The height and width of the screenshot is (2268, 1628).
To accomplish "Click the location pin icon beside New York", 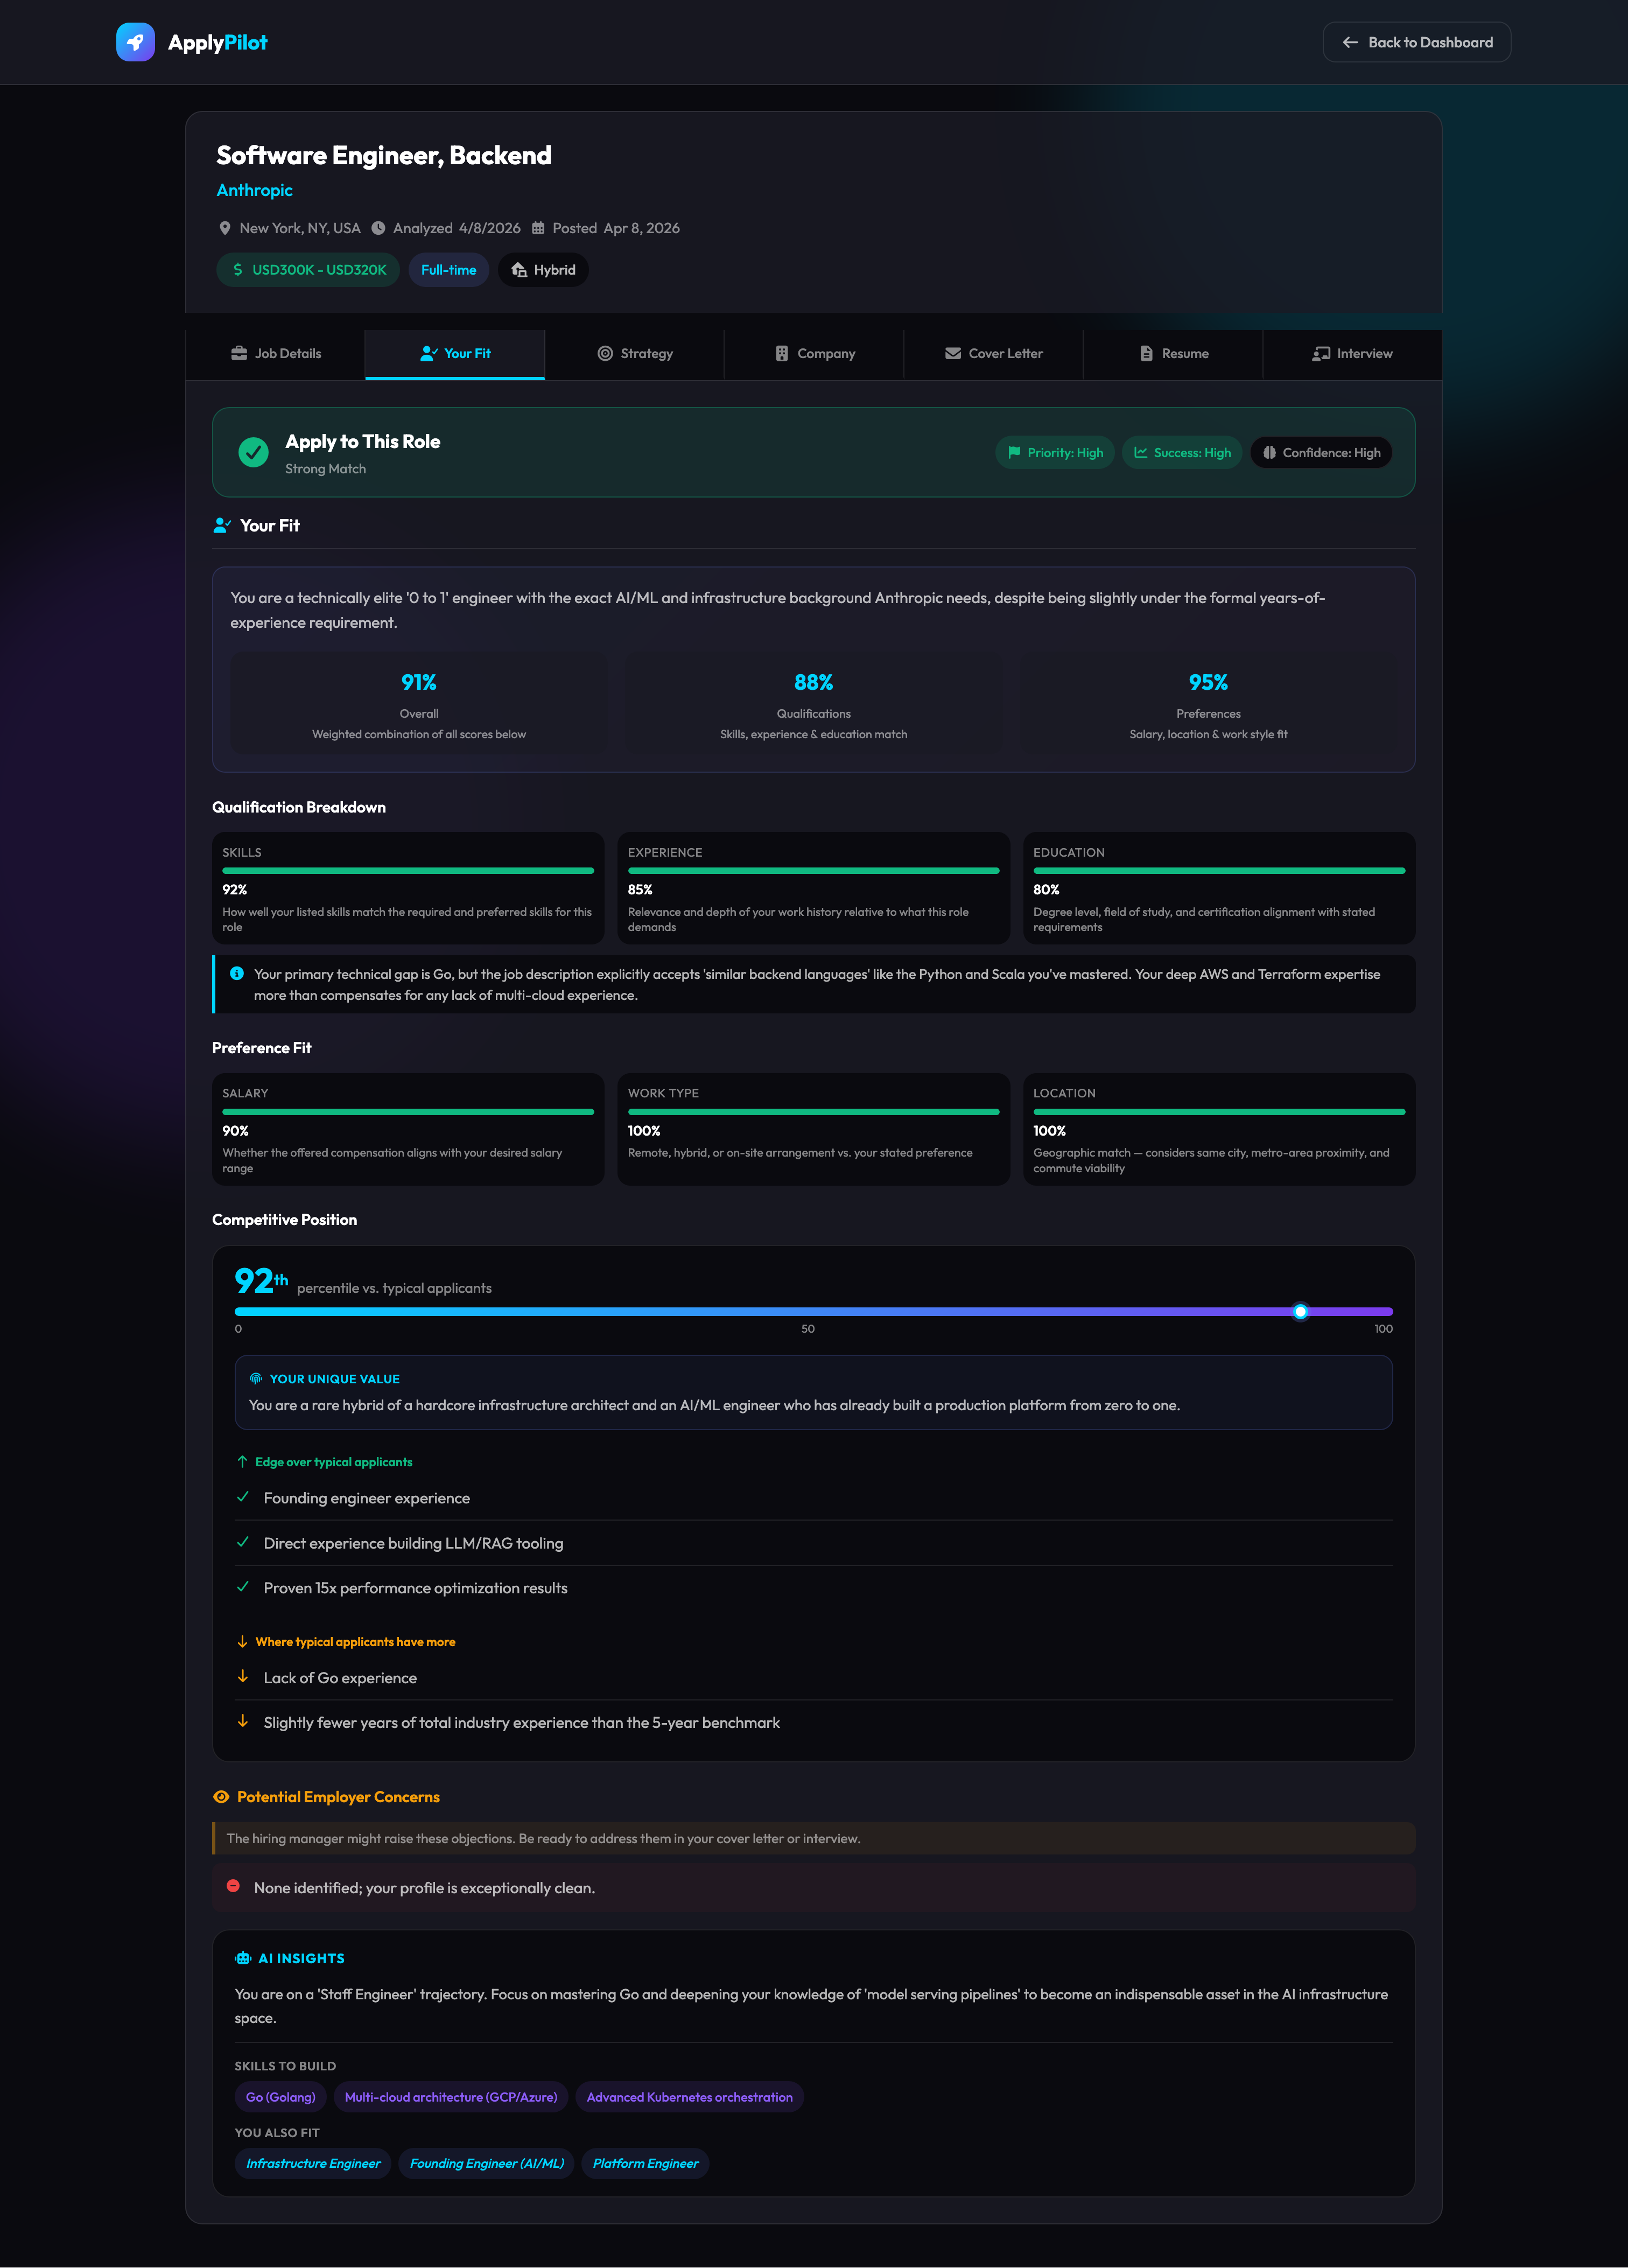I will 225,228.
